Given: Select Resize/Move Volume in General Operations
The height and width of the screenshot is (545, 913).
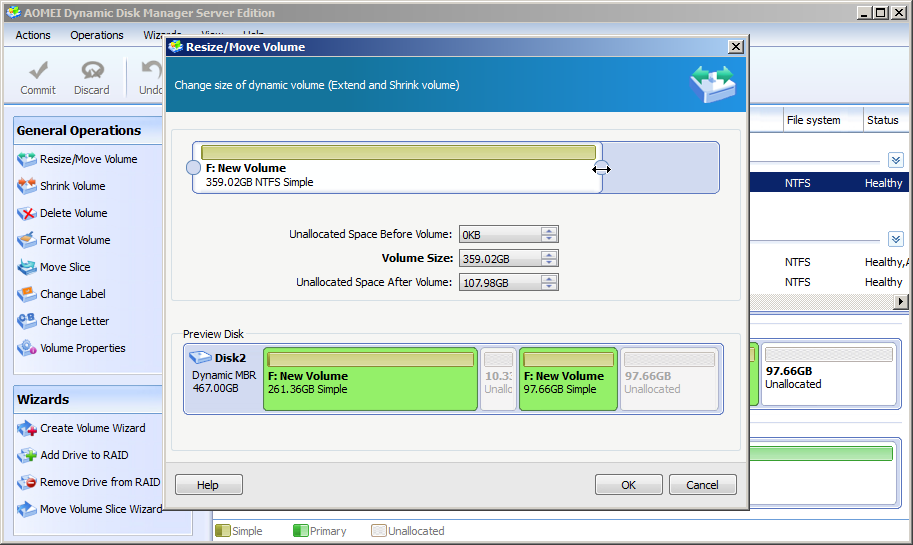Looking at the screenshot, I should (77, 159).
